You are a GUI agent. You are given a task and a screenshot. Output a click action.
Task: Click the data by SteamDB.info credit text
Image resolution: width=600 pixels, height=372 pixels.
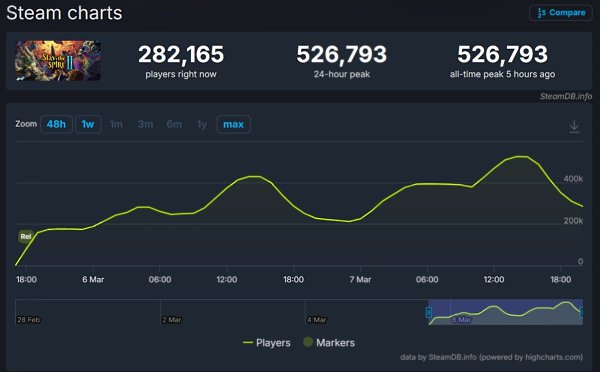point(491,357)
